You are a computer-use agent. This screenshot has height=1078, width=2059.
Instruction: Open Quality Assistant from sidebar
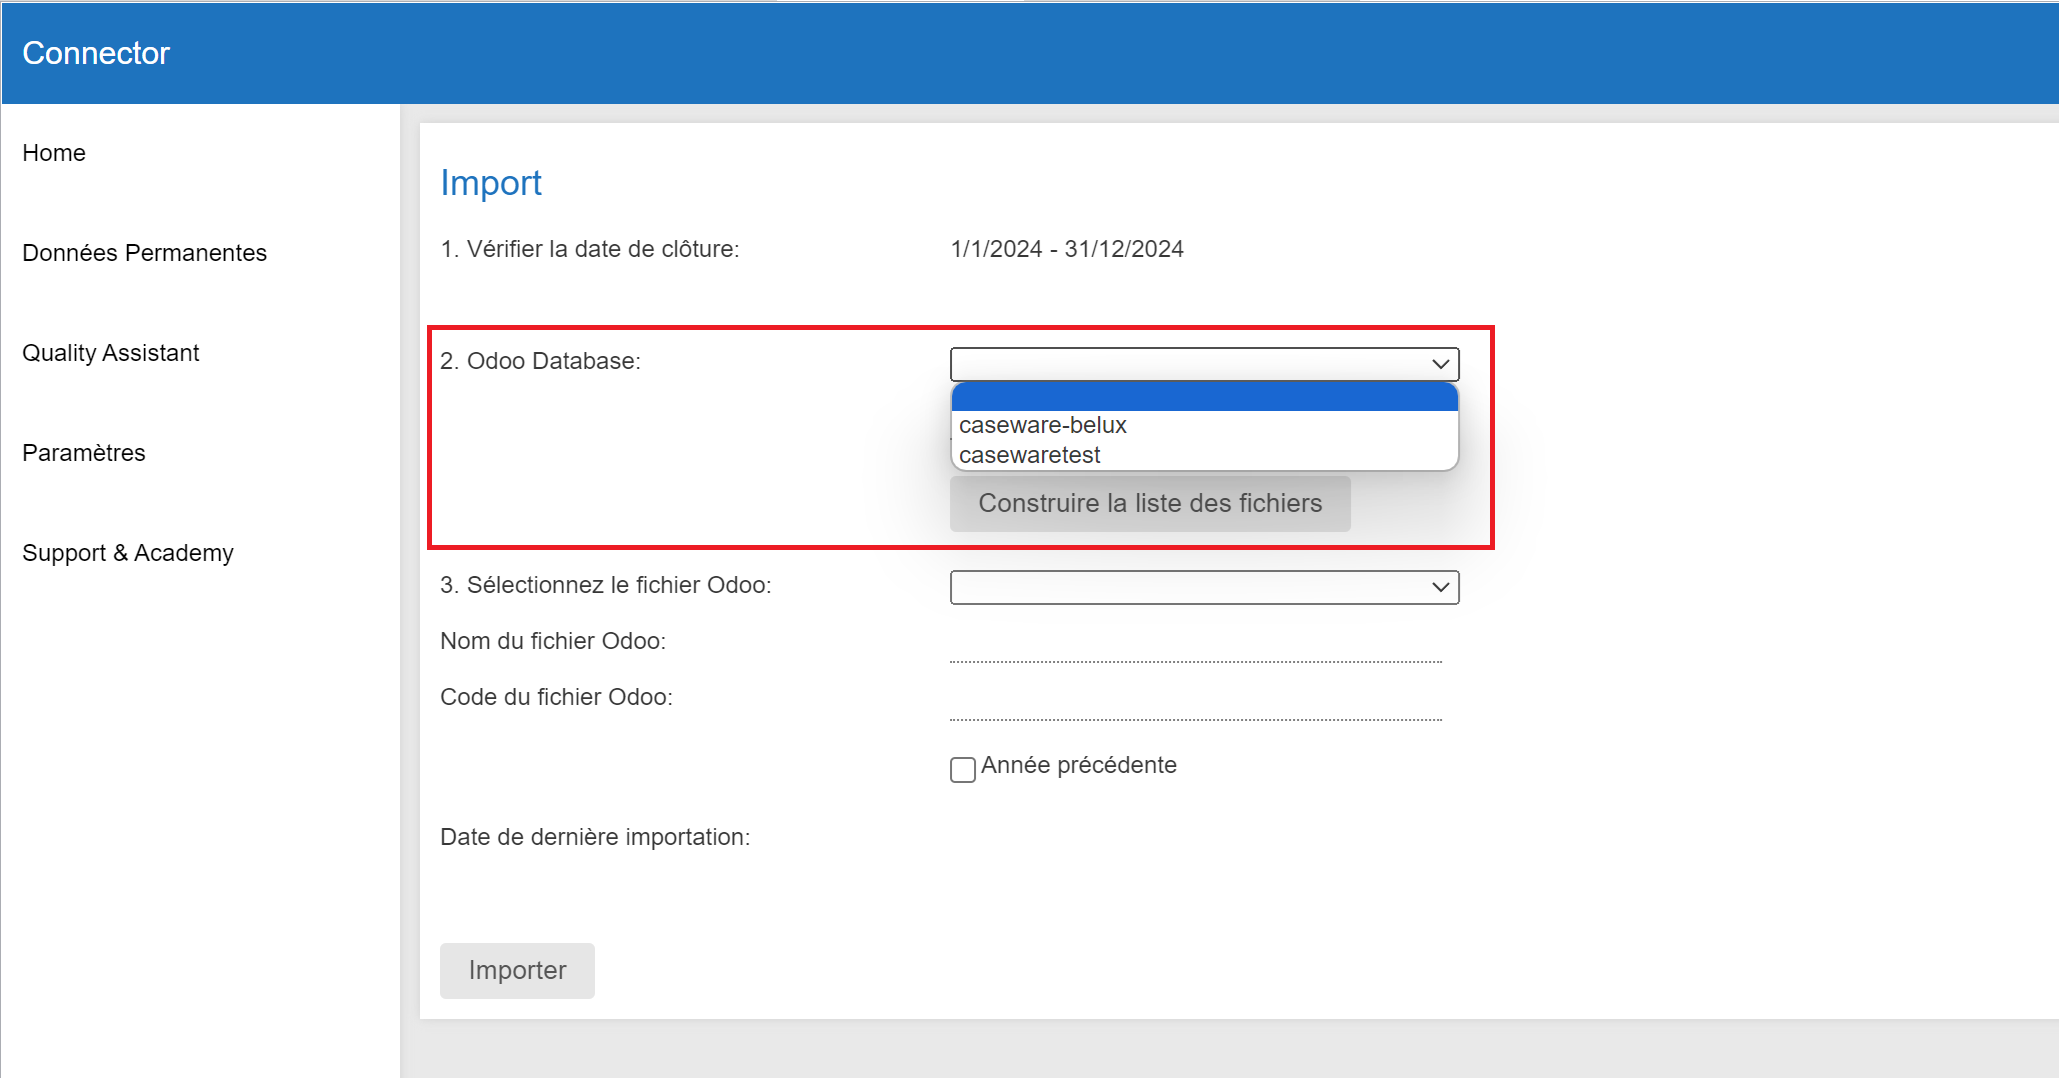110,353
